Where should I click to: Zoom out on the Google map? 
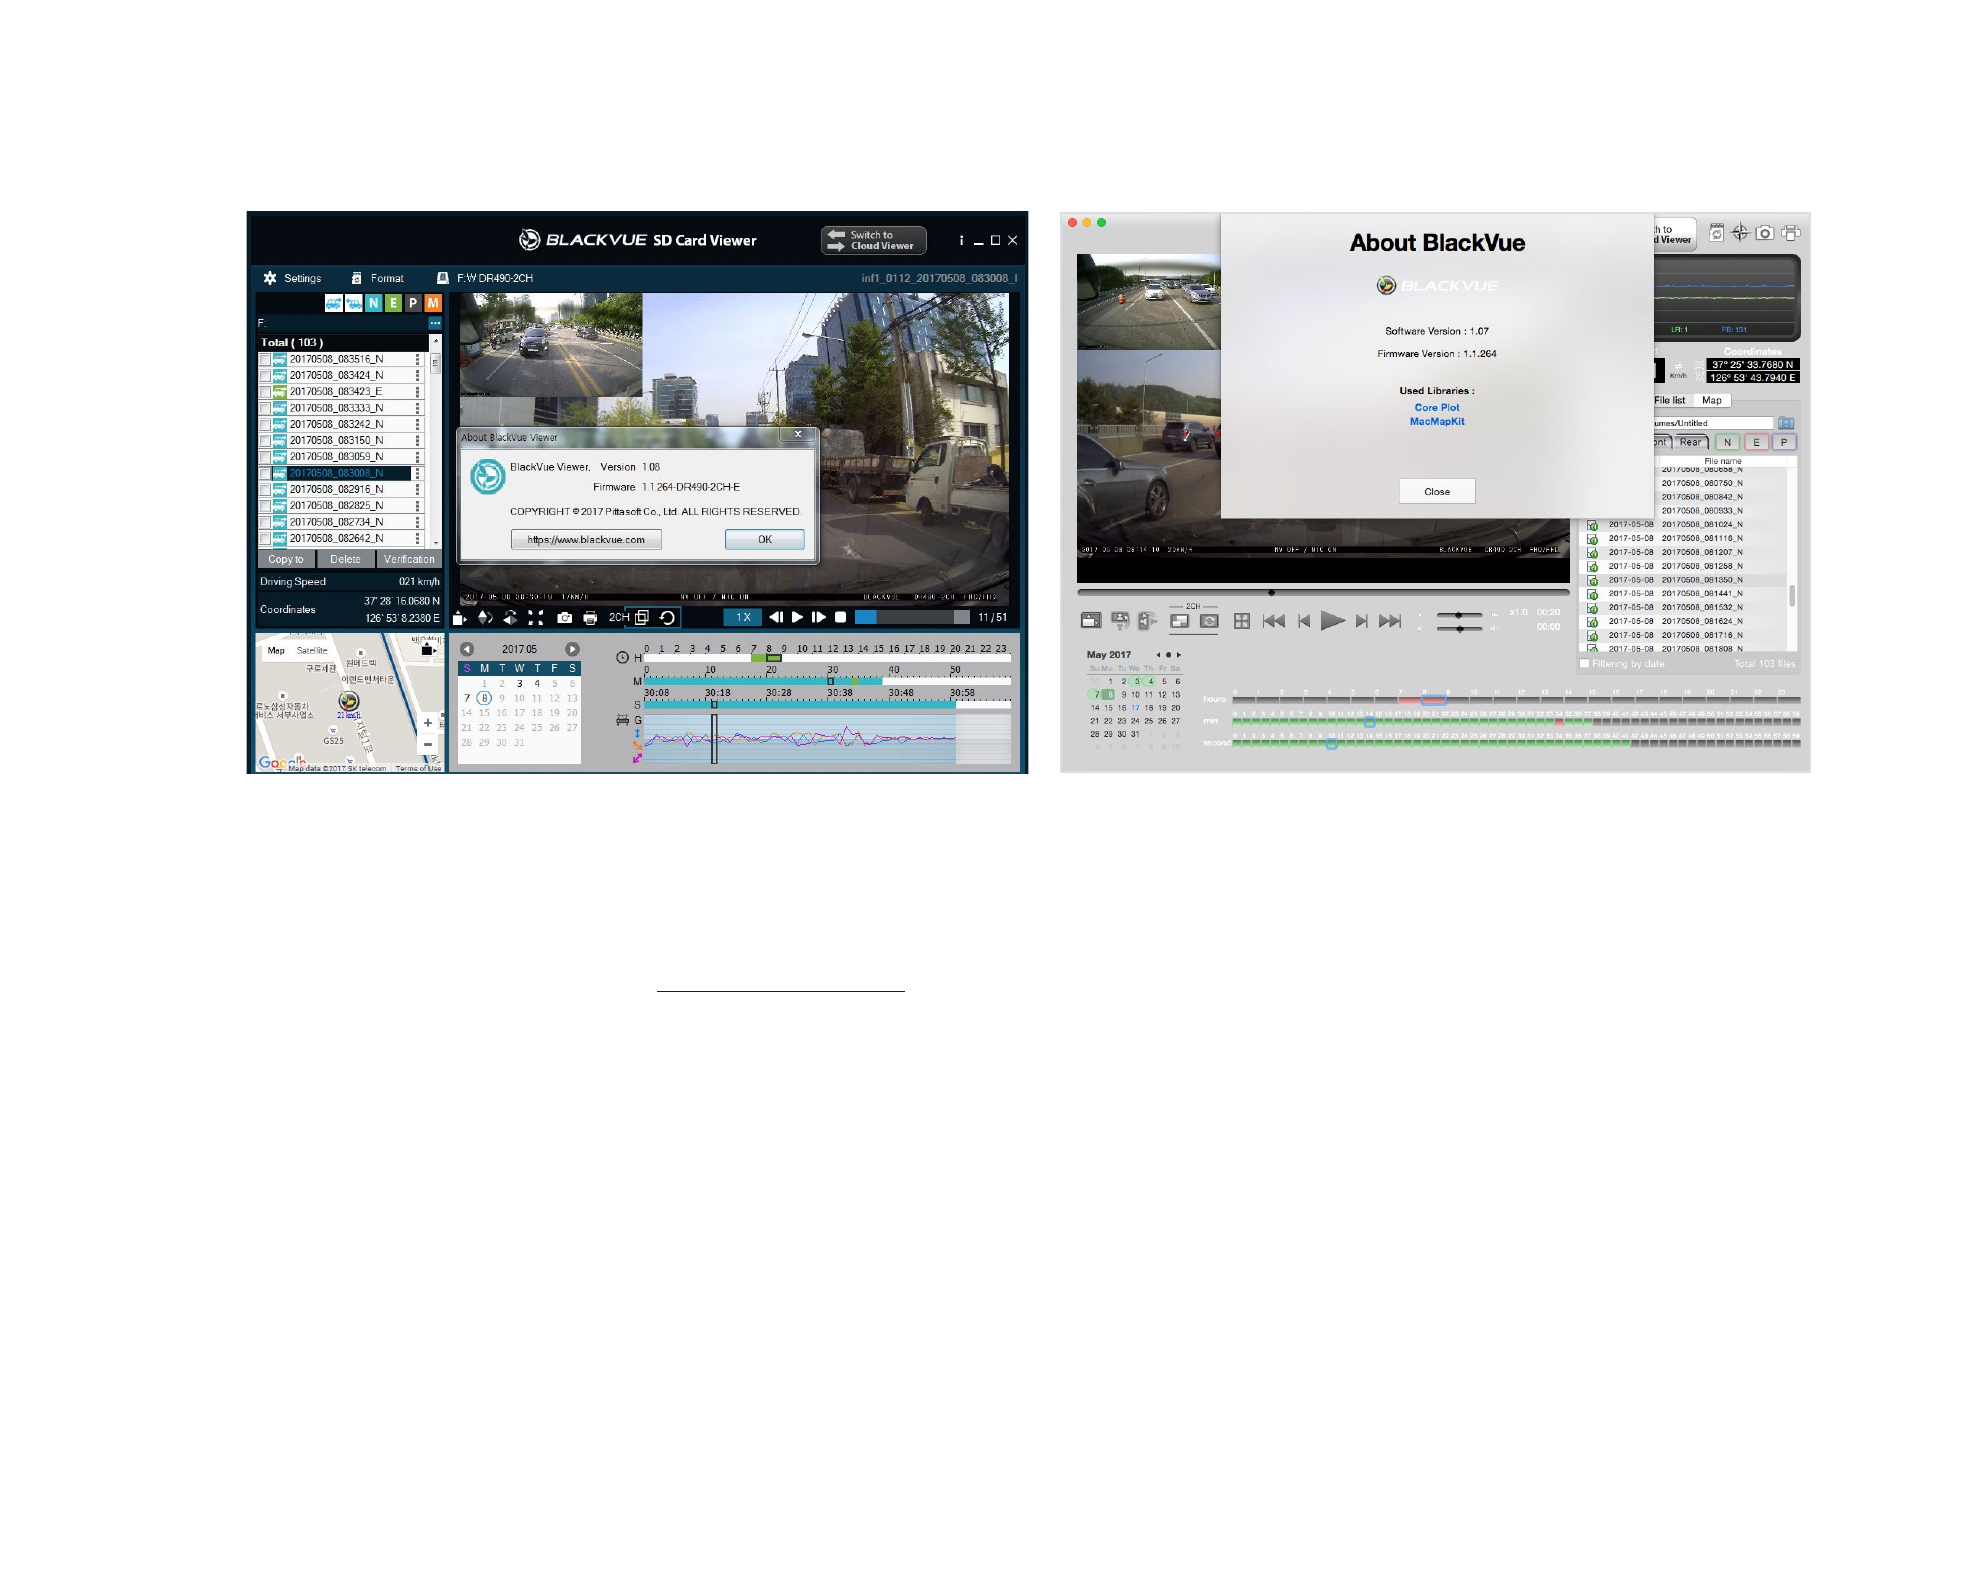tap(428, 744)
